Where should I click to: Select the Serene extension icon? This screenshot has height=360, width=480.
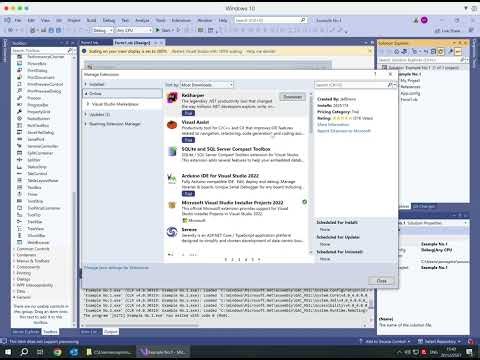tap(172, 232)
